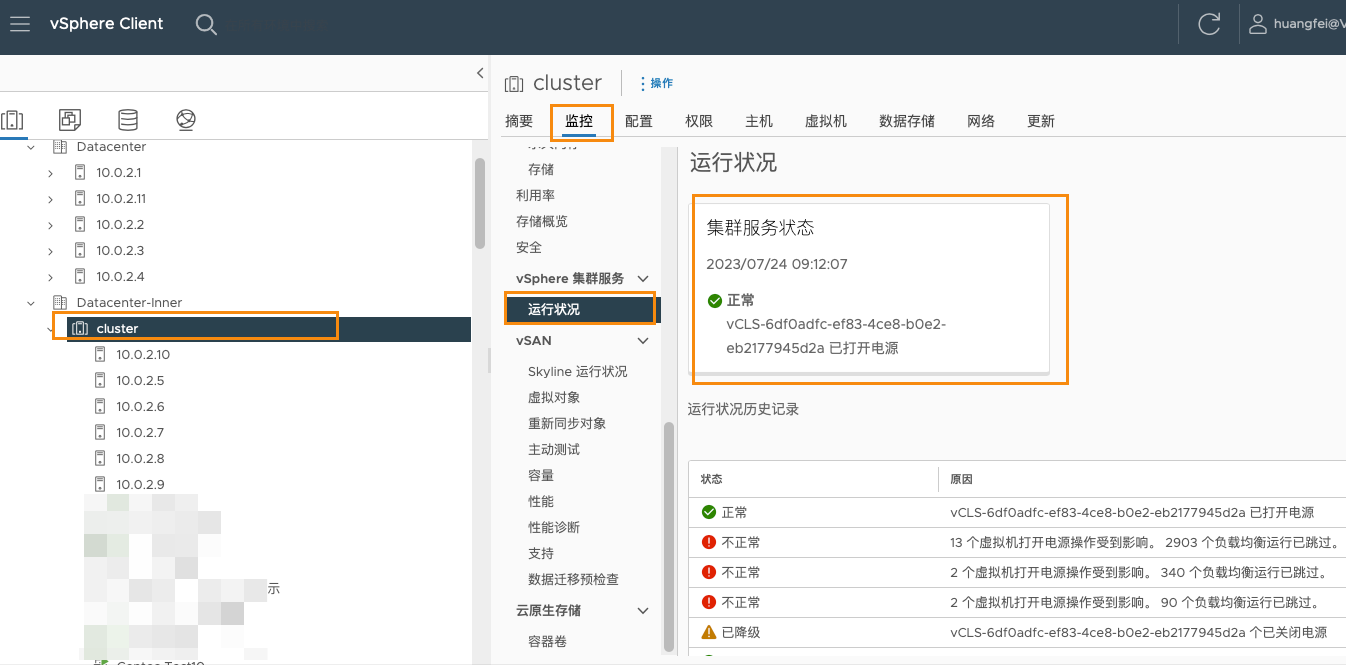Open the 更新 tab
Image resolution: width=1346 pixels, height=665 pixels.
tap(1041, 122)
